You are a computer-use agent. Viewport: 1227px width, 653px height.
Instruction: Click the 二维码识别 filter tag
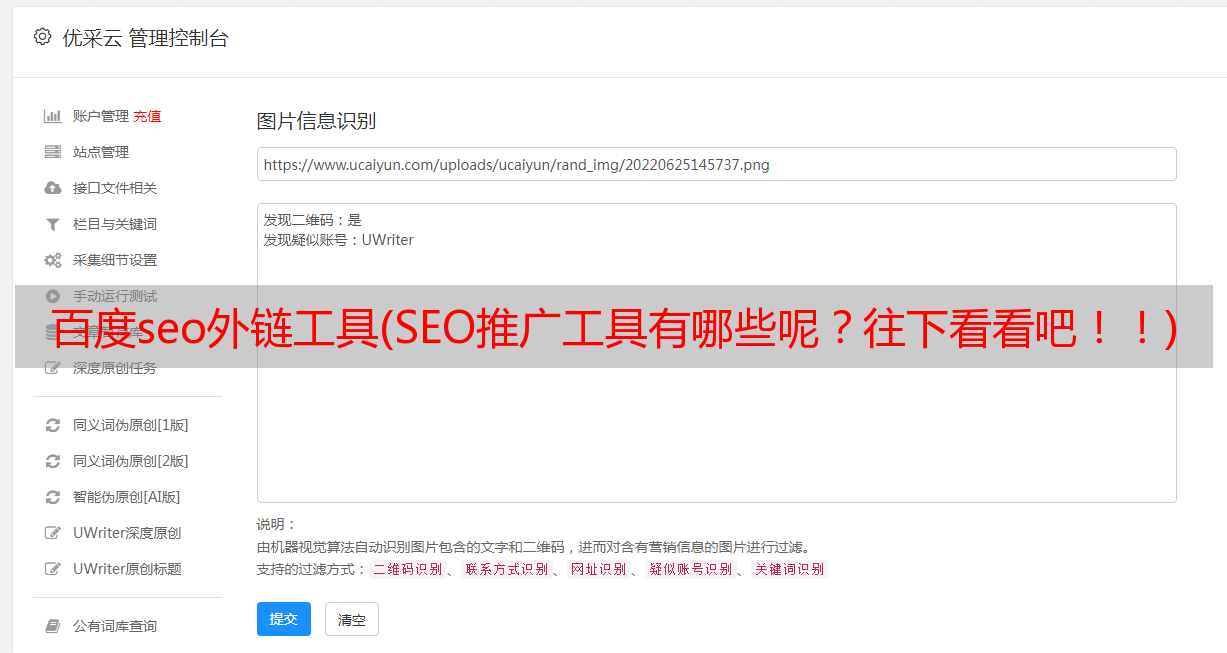[407, 569]
